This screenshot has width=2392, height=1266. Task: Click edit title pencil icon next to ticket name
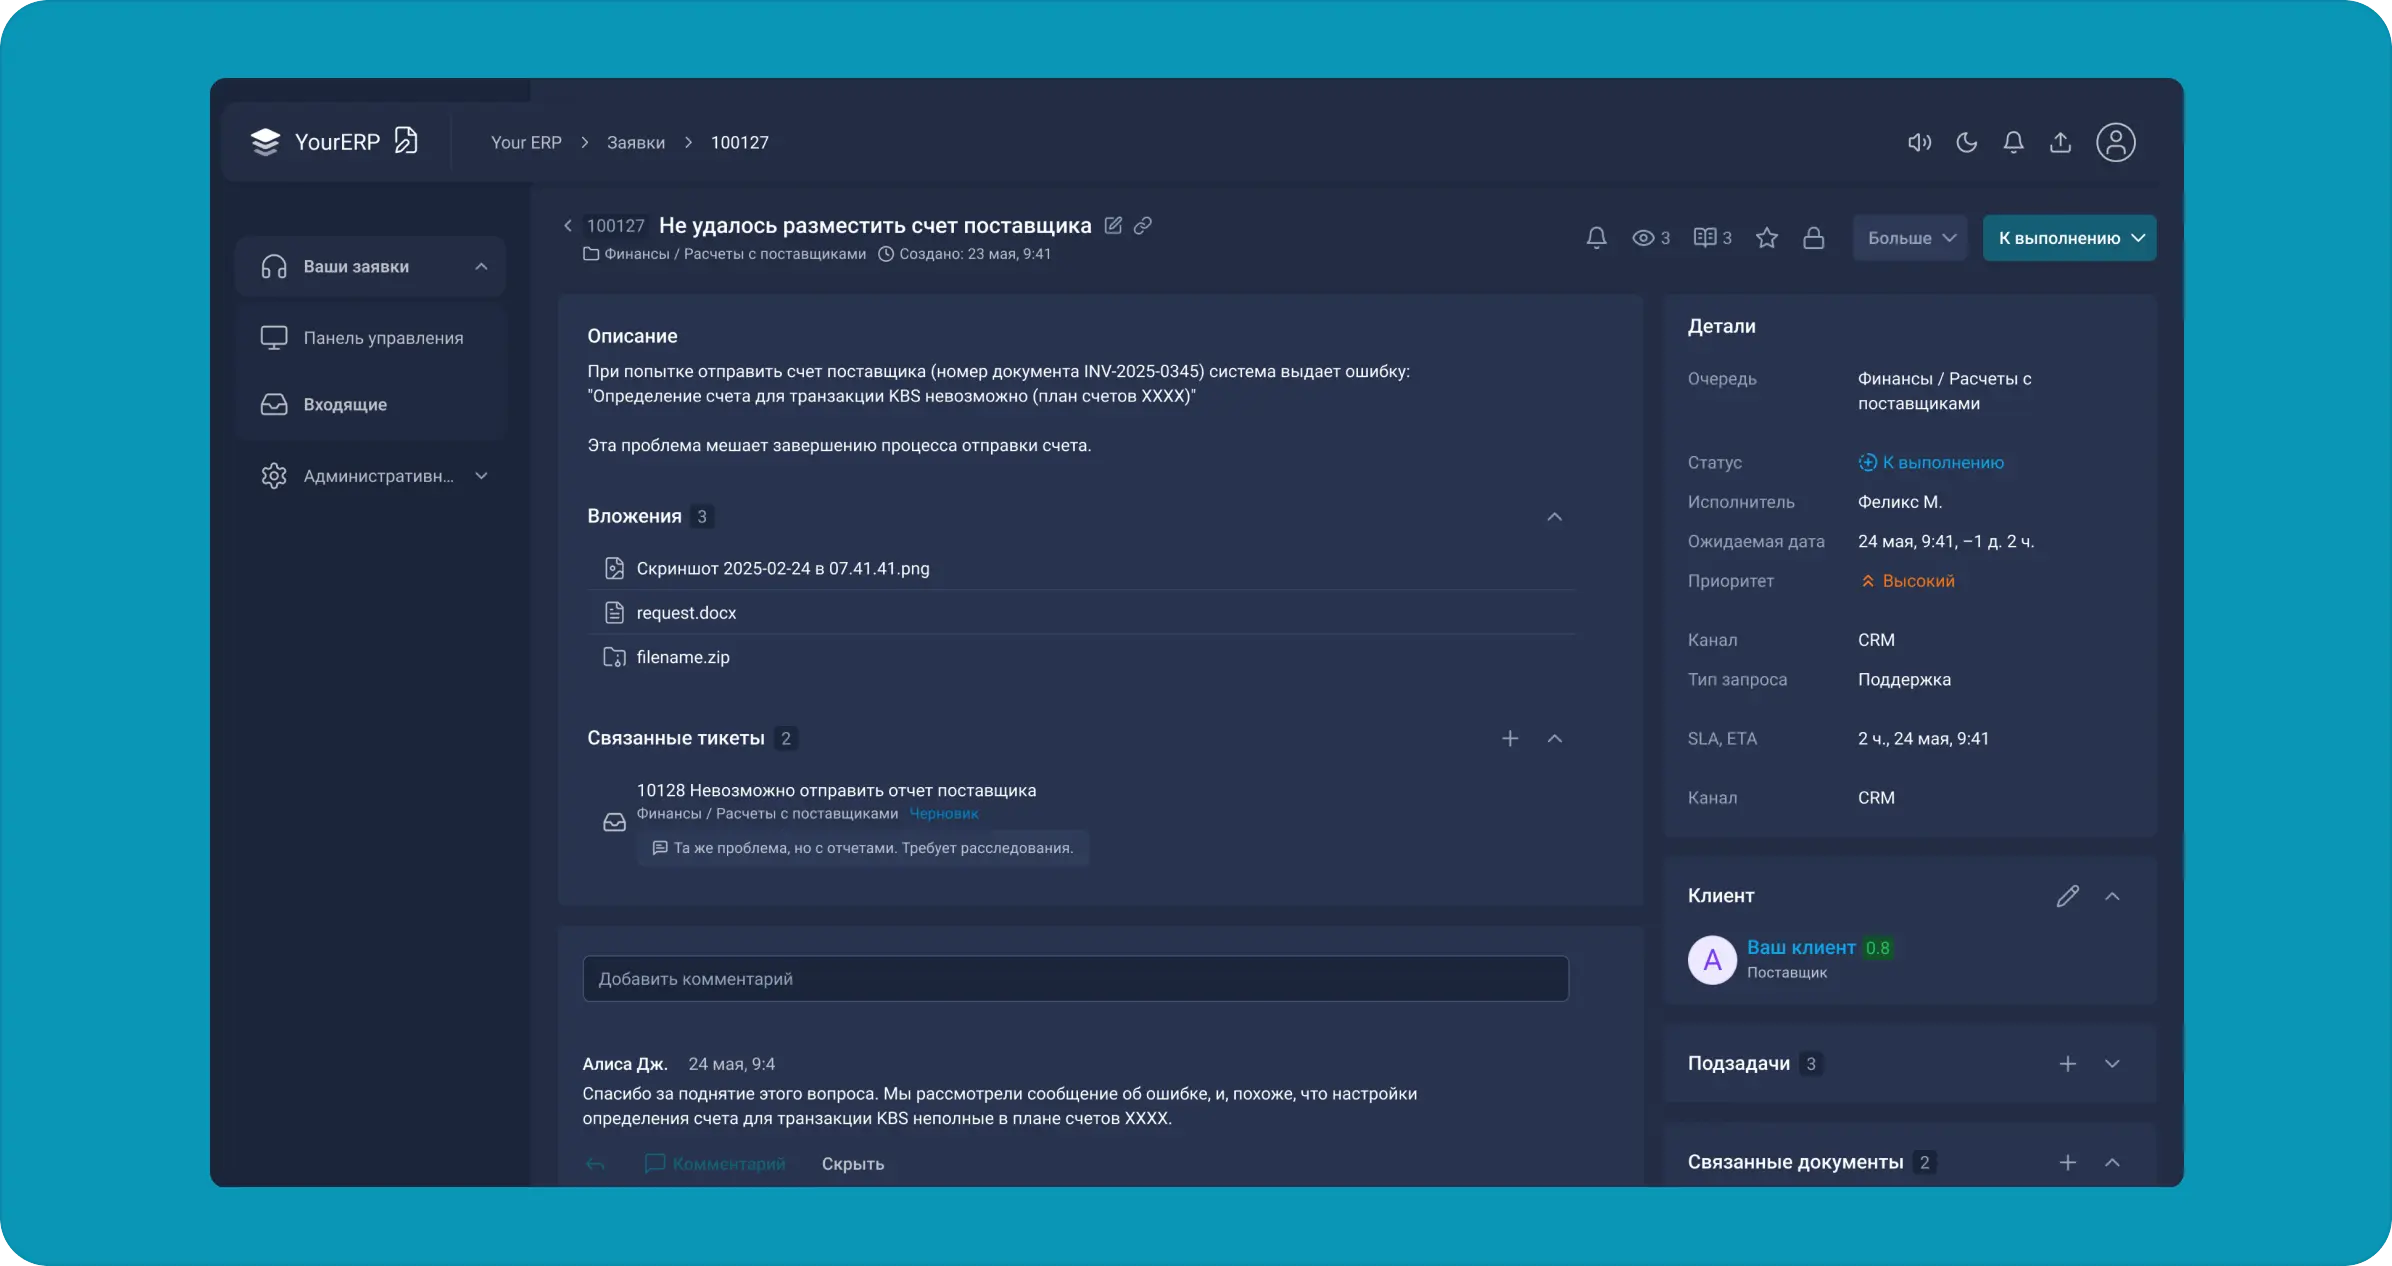click(1113, 225)
